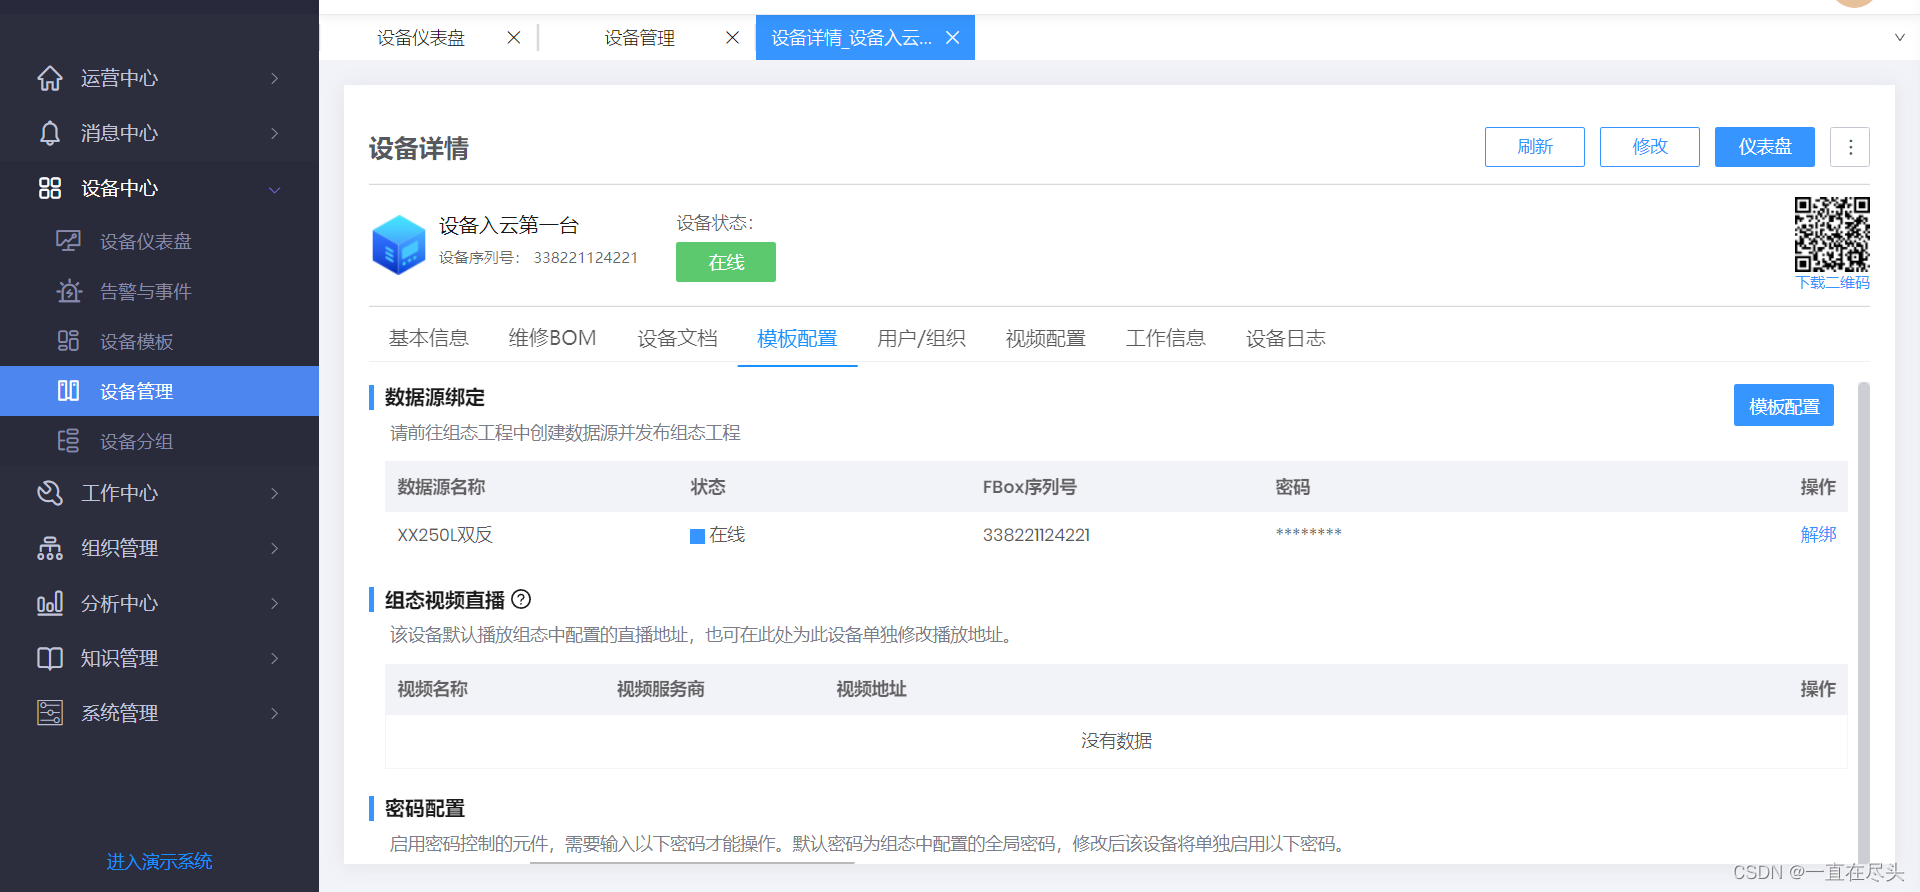Open the 用户/组织 tab
Viewport: 1920px width, 892px height.
pos(921,338)
